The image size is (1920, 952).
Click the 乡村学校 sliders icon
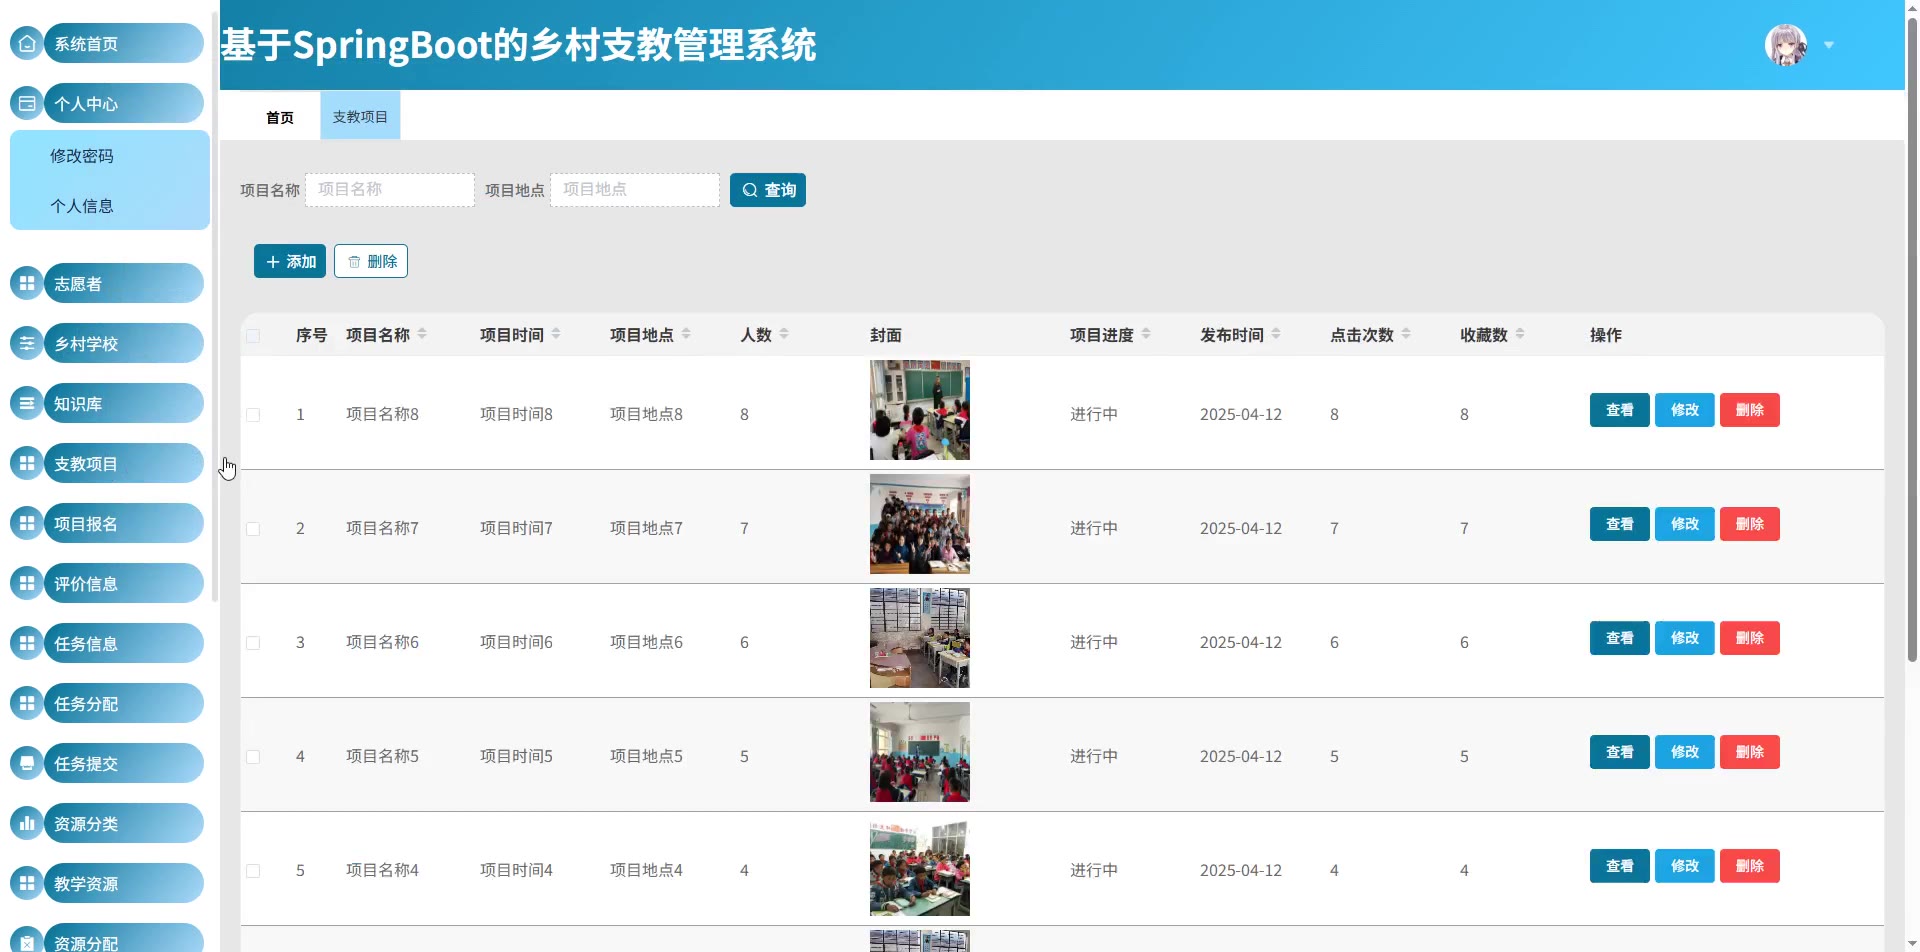(x=27, y=343)
